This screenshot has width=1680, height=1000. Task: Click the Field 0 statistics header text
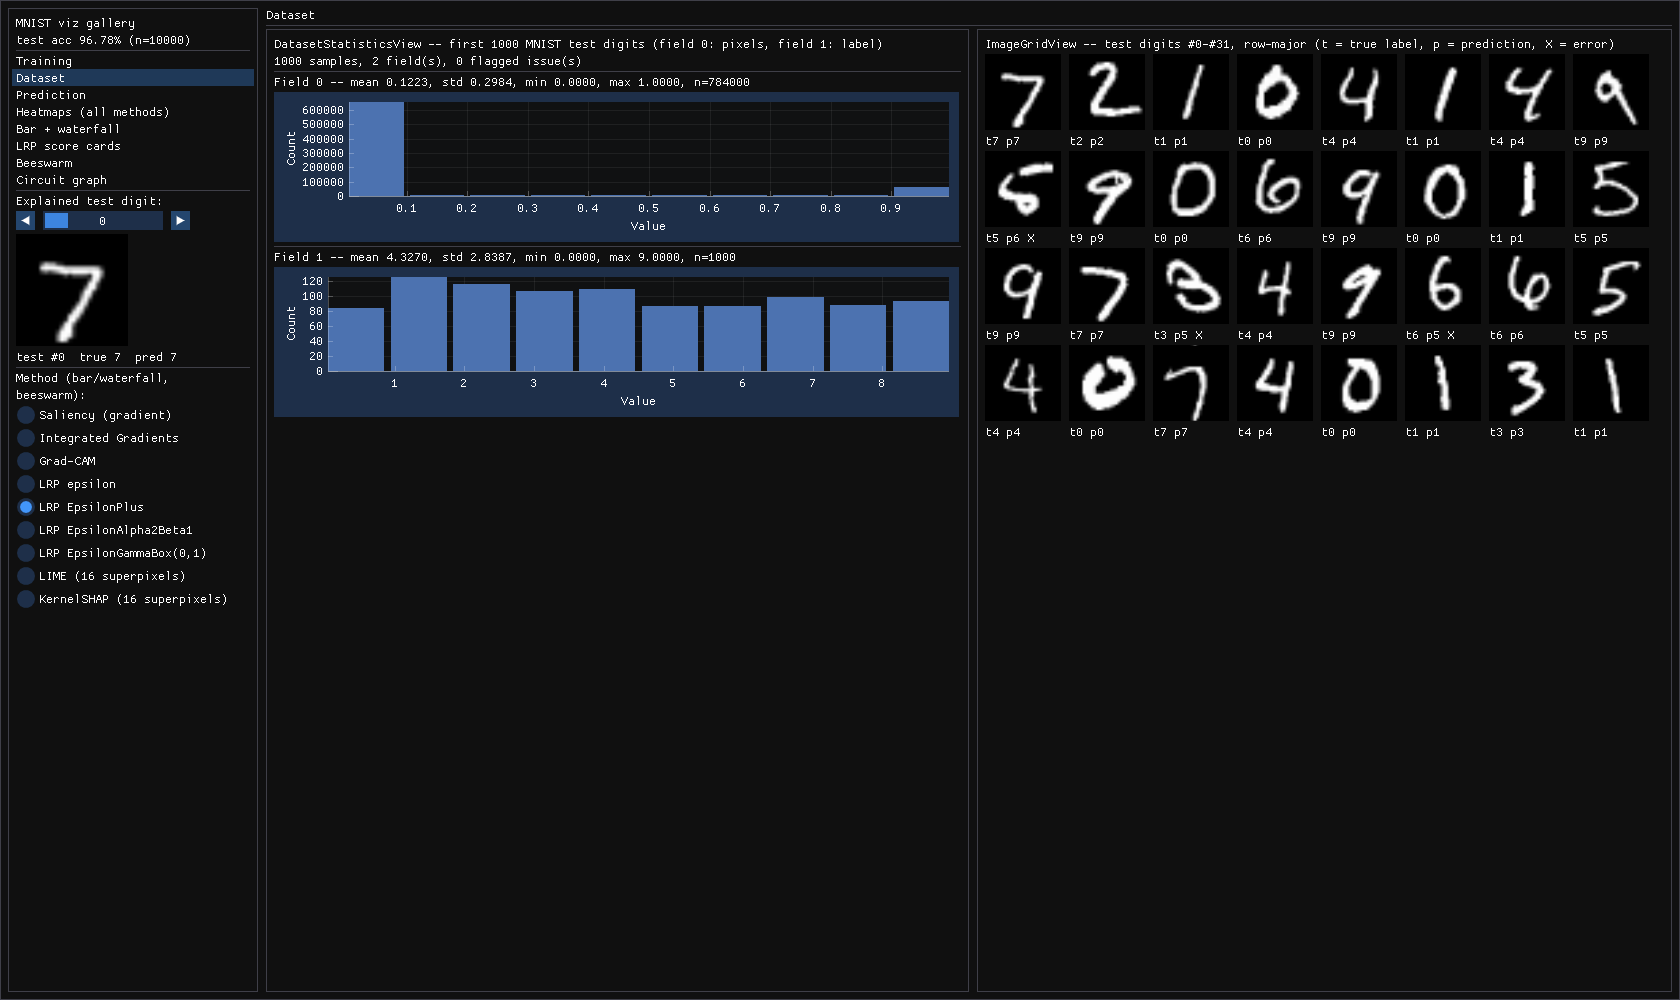(x=512, y=82)
